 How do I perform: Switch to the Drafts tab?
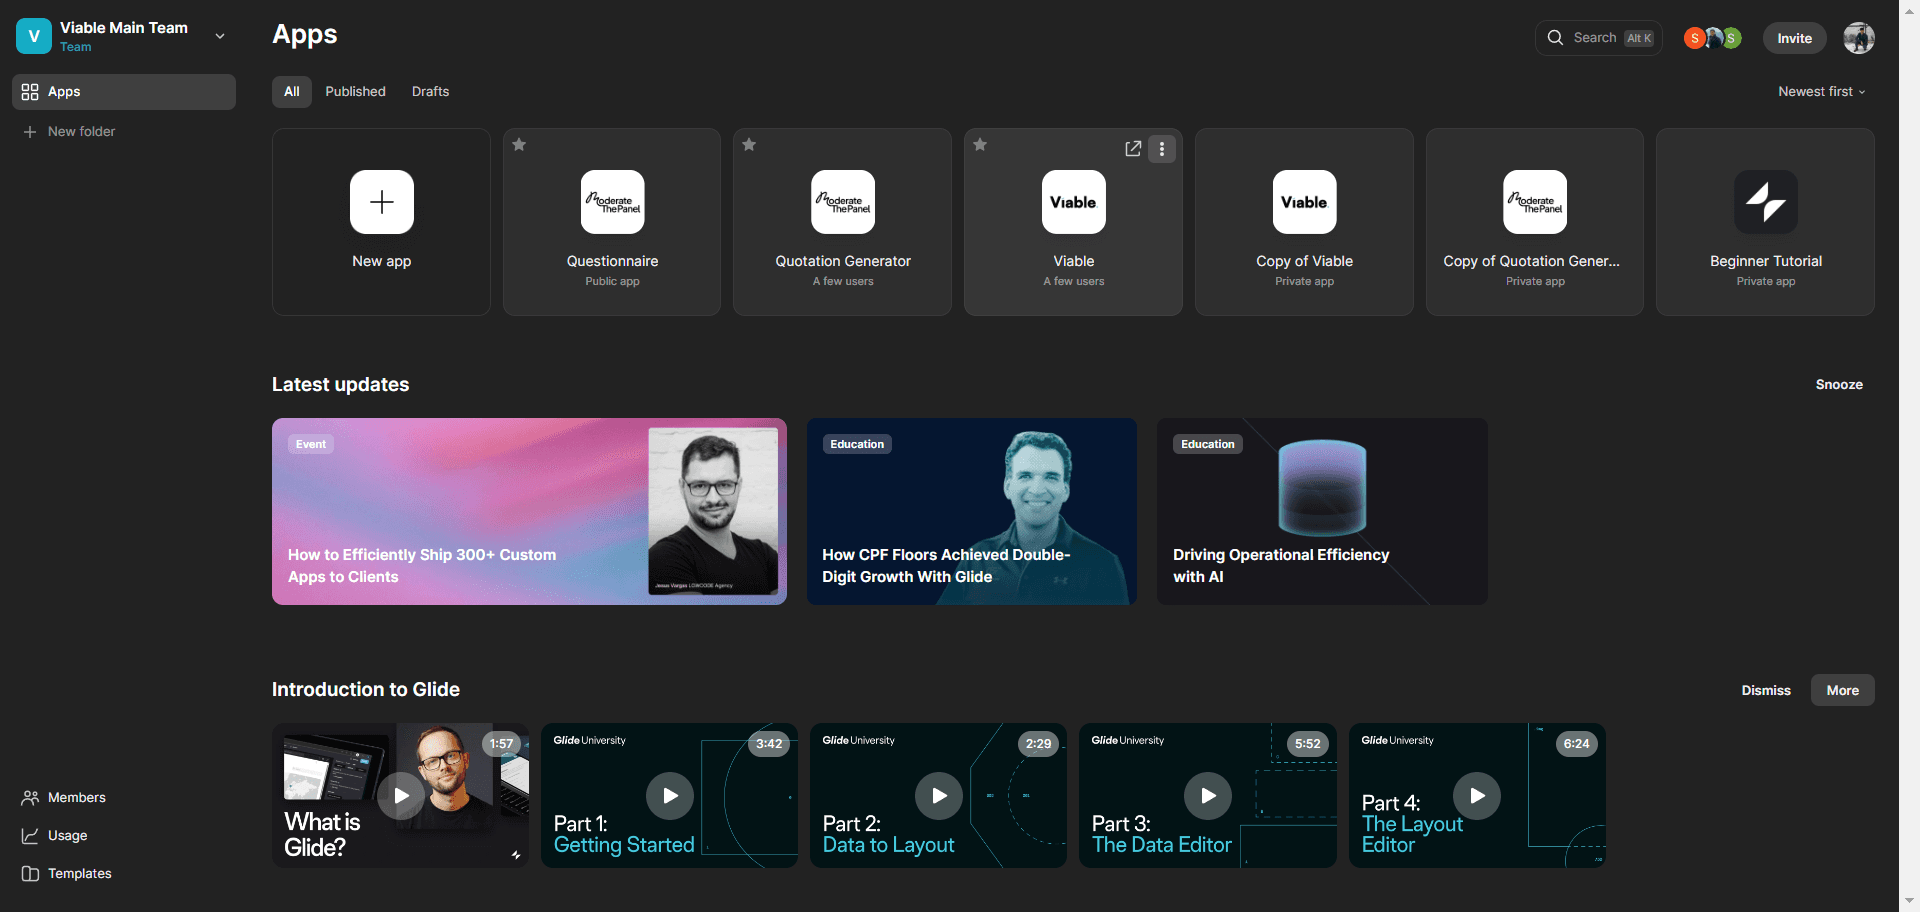pos(430,91)
